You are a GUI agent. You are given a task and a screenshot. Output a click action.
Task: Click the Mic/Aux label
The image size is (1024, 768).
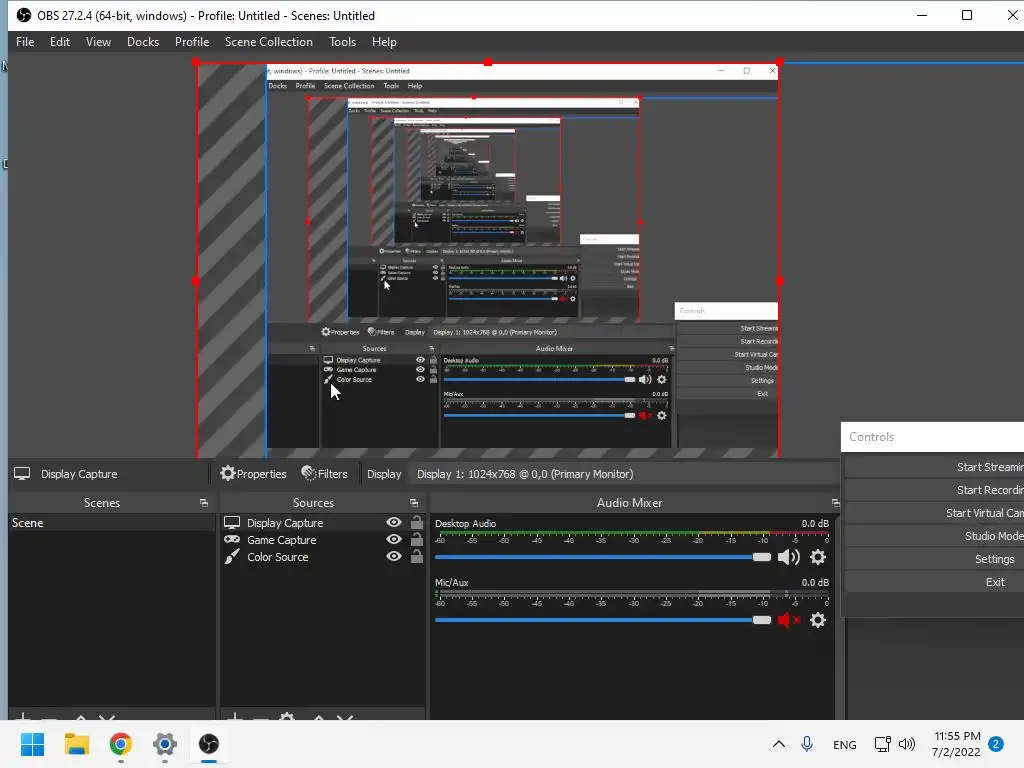point(452,582)
